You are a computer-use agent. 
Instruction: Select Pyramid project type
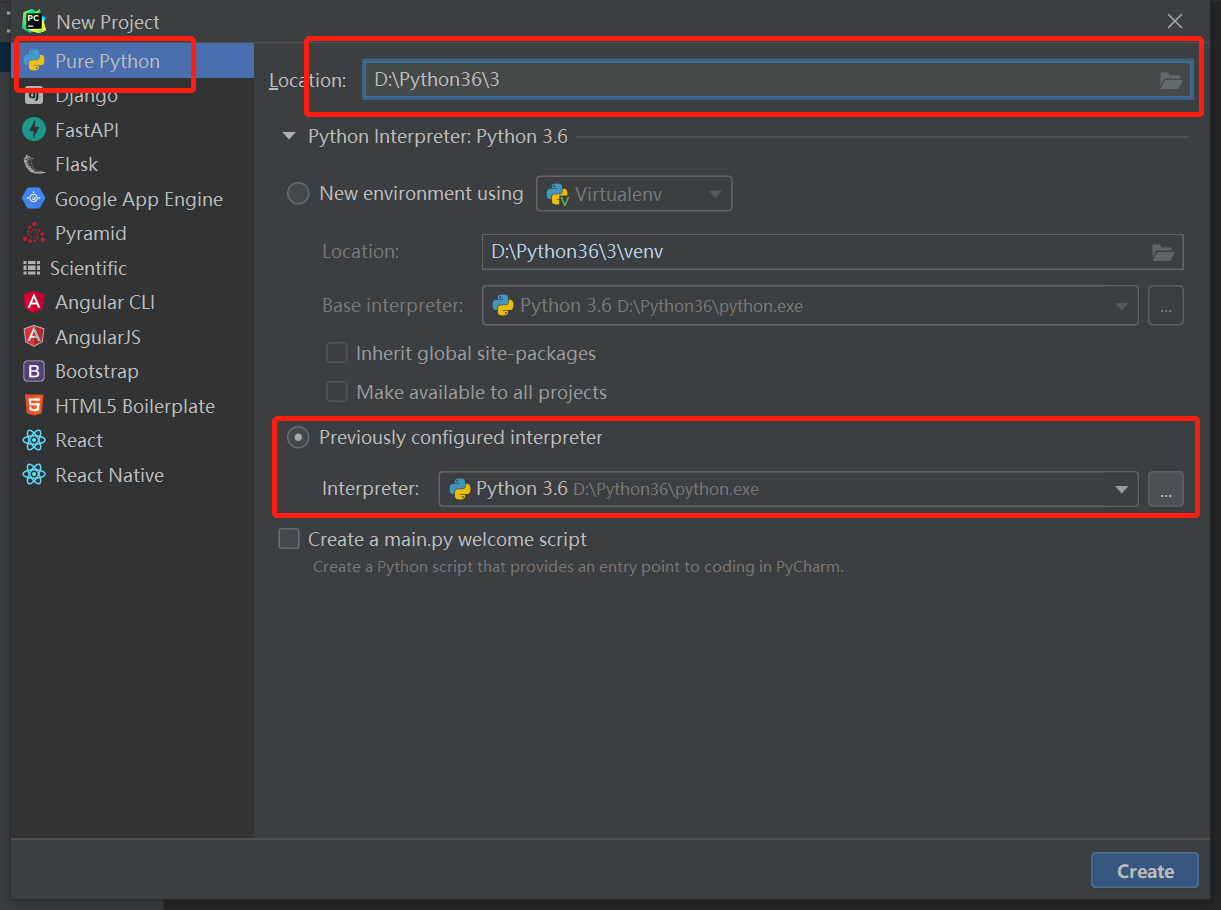coord(132,233)
